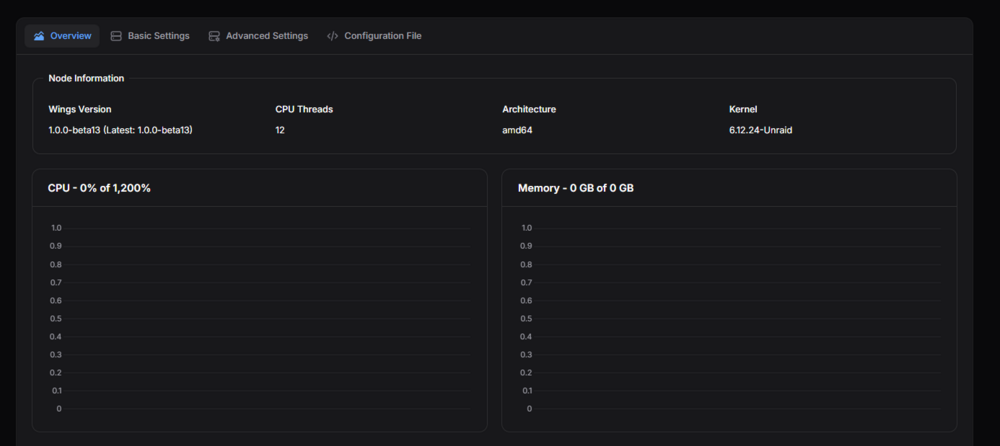
Task: Click the Configuration File code icon
Action: click(332, 36)
